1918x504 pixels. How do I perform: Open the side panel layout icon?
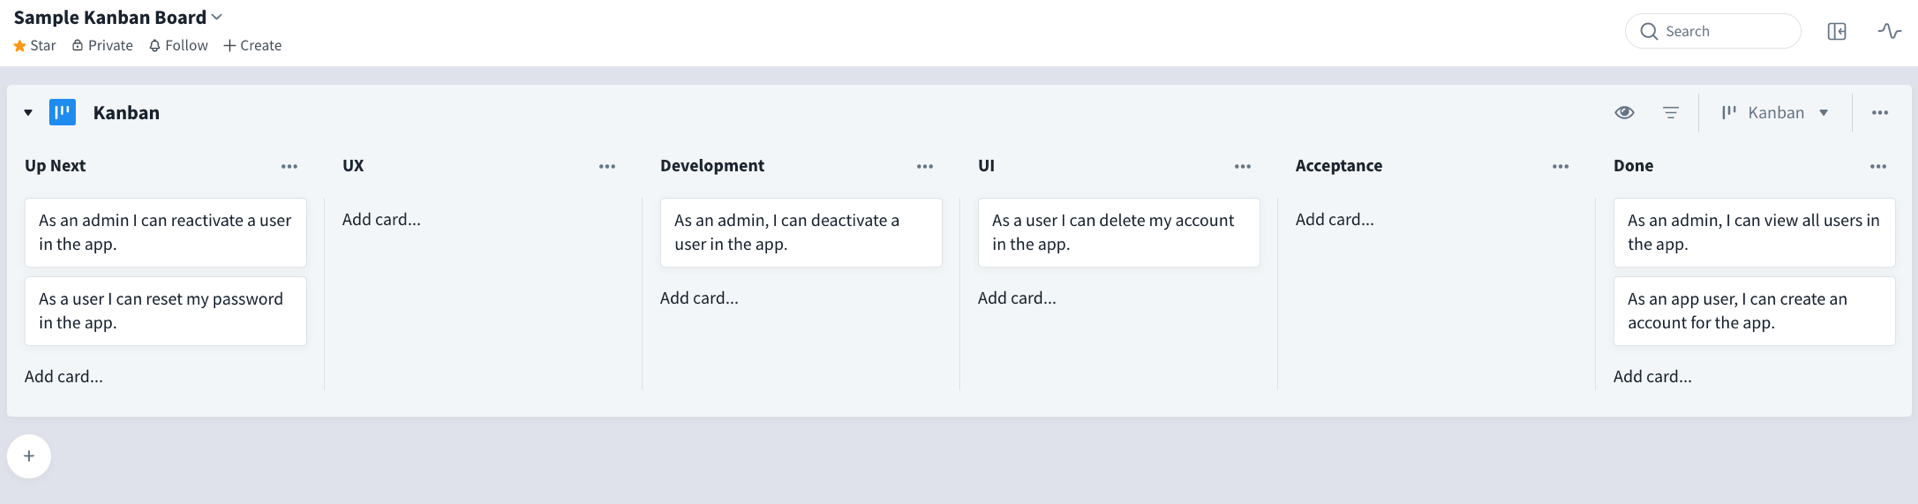pos(1837,31)
